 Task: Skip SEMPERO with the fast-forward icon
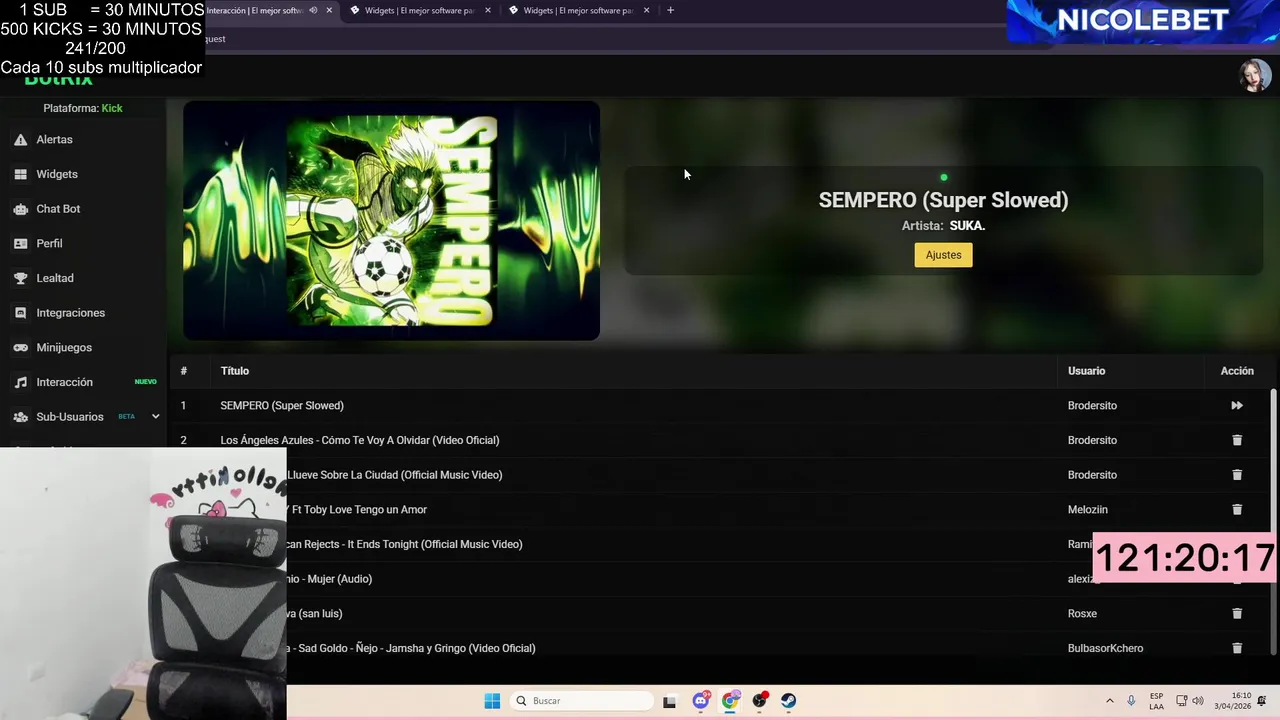(1237, 405)
